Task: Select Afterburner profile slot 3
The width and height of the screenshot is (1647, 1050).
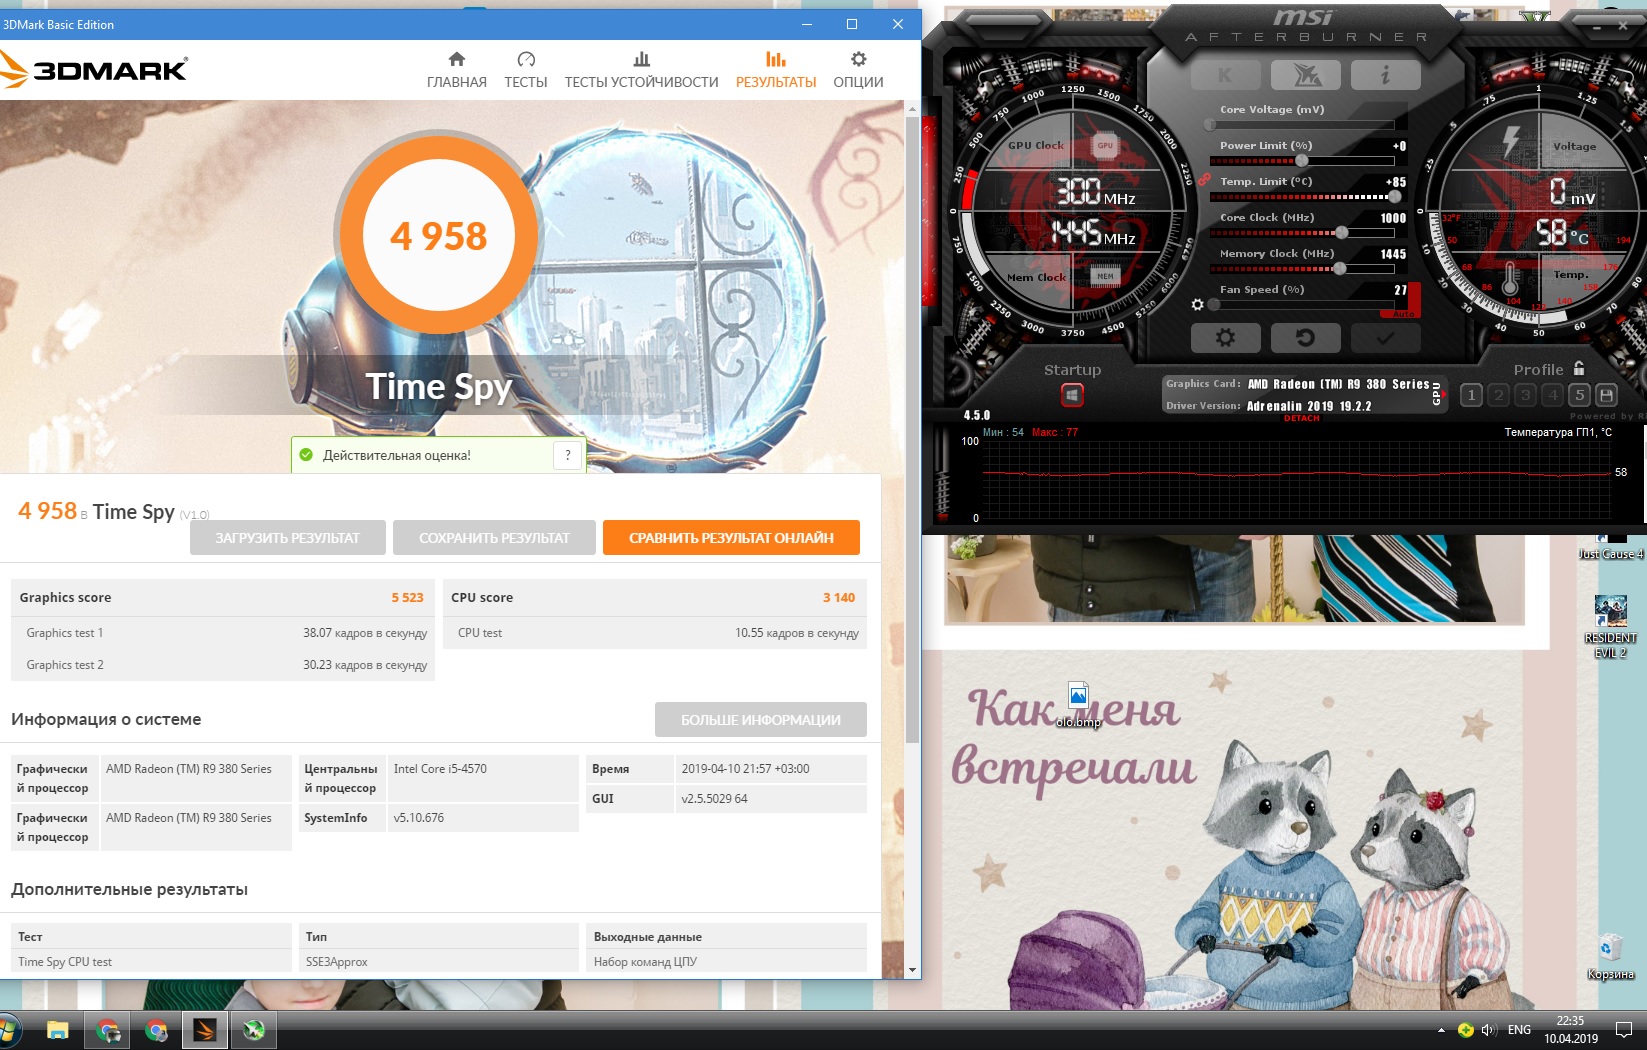Action: 1525,395
